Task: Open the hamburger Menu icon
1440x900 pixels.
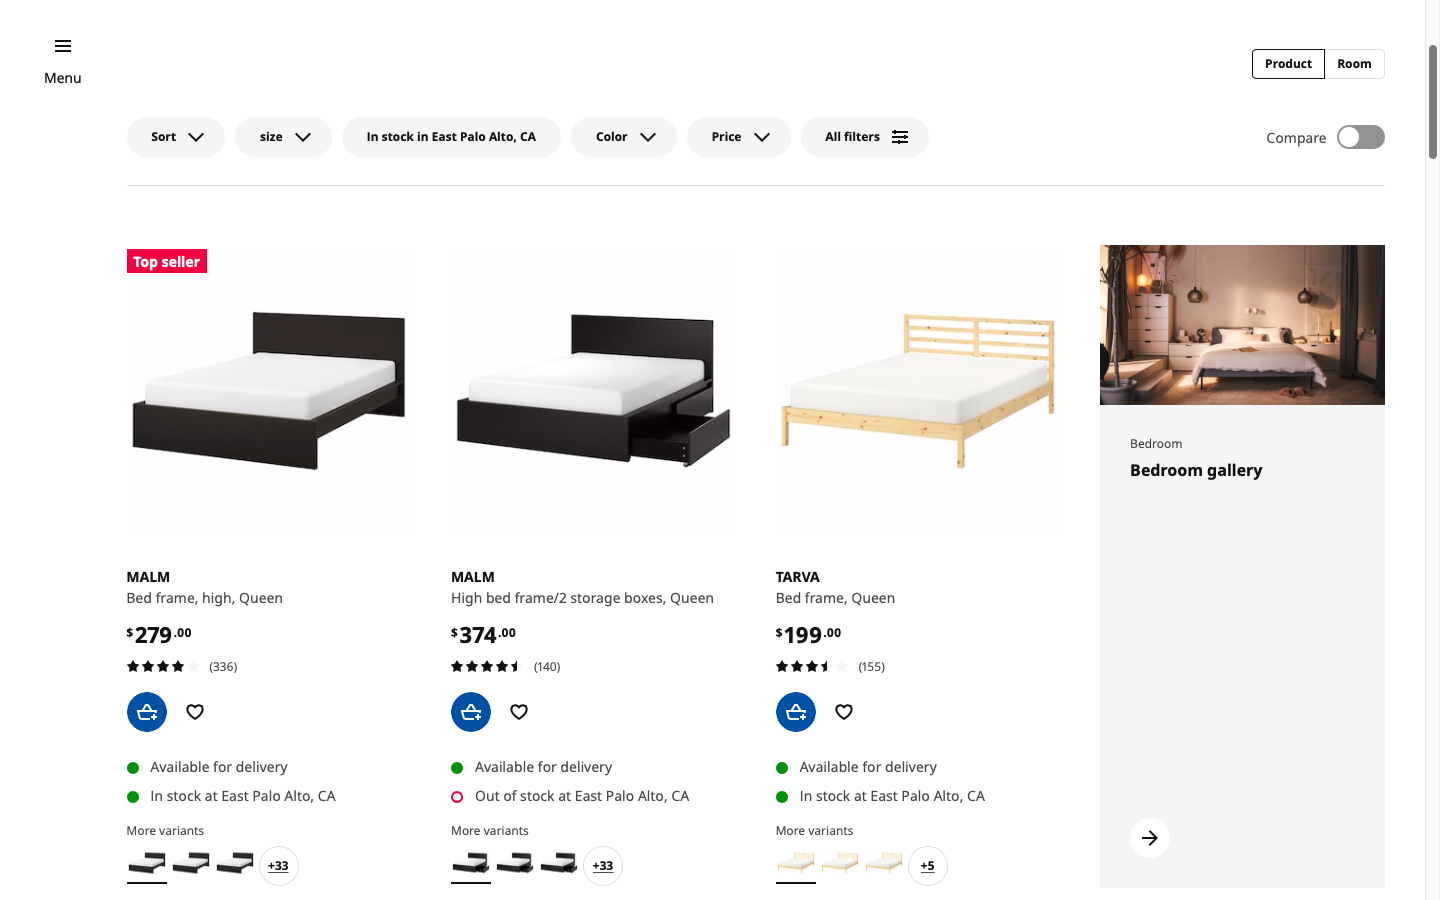Action: [62, 47]
